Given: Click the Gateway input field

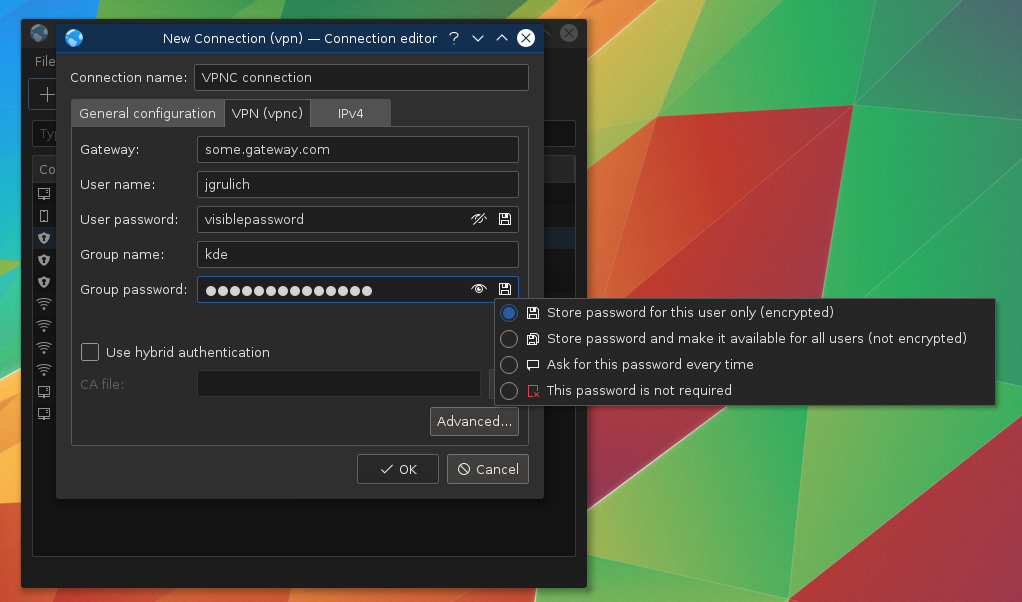Looking at the screenshot, I should [x=357, y=149].
